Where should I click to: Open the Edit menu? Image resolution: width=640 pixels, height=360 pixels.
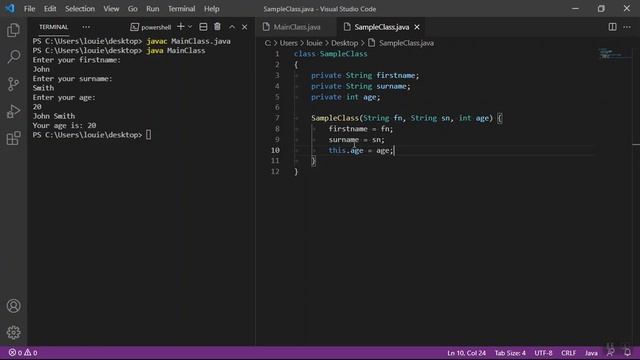pos(50,9)
